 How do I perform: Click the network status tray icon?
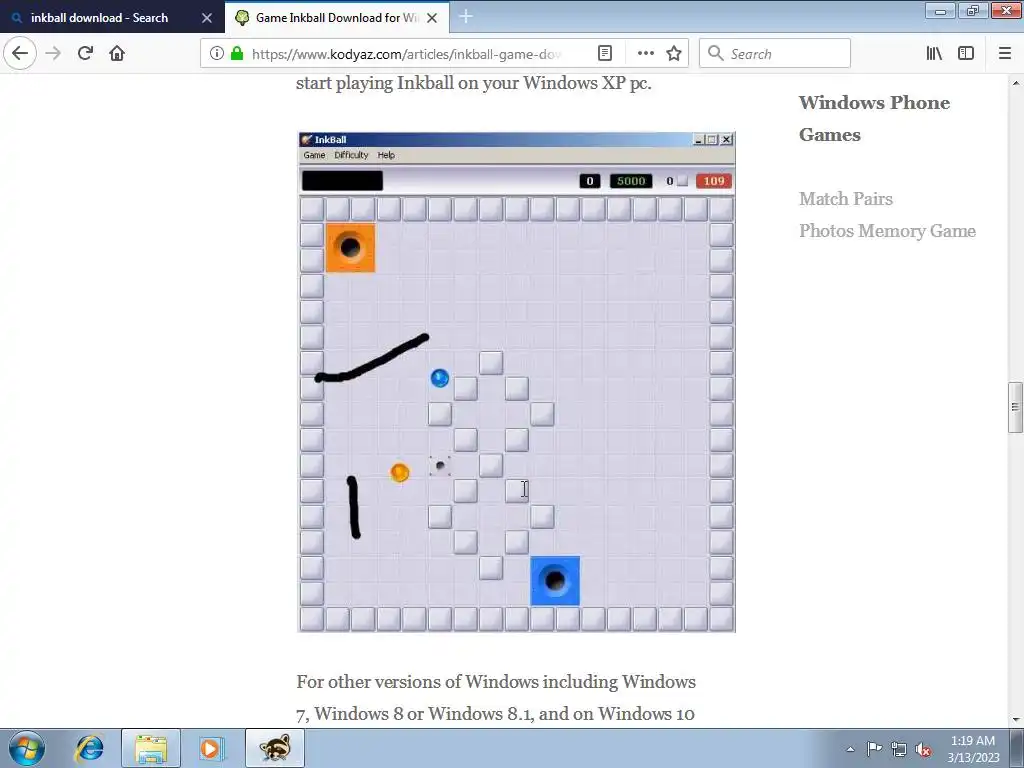tap(899, 749)
